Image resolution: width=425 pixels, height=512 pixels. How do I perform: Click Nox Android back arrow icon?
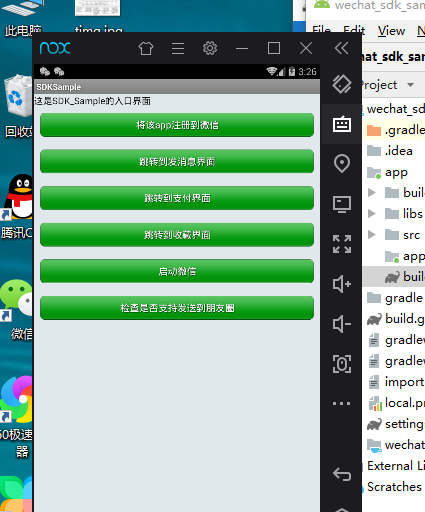coord(342,474)
